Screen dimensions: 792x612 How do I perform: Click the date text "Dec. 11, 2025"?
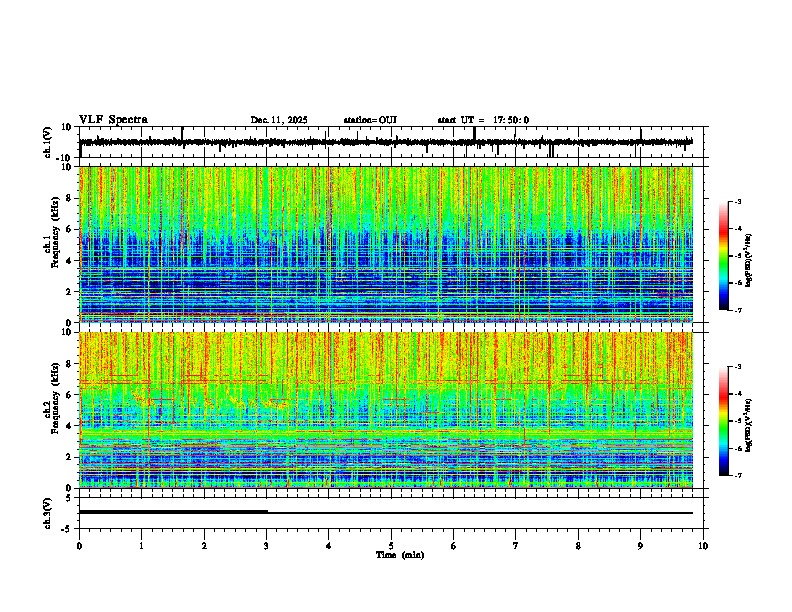click(279, 120)
